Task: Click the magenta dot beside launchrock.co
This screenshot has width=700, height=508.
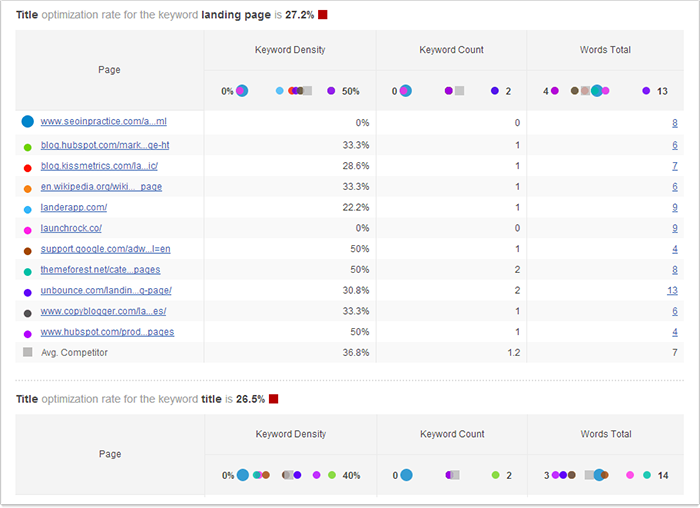Action: pos(27,229)
